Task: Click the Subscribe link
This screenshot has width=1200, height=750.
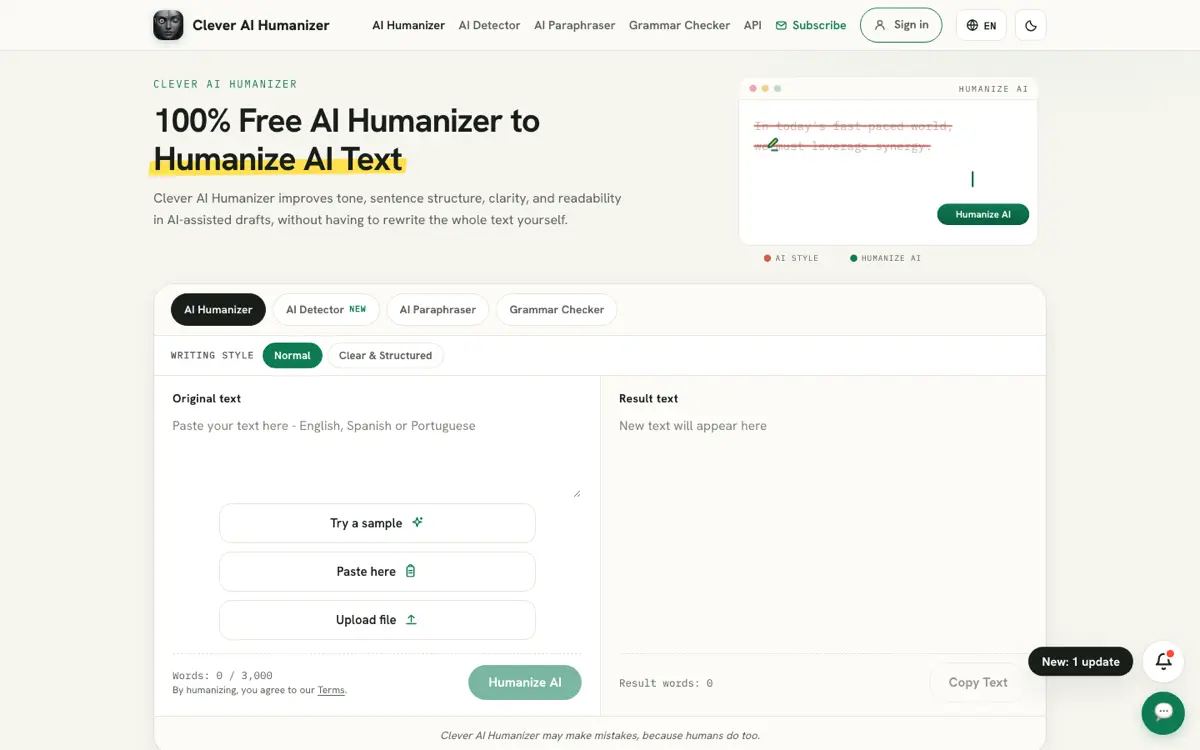Action: [811, 25]
